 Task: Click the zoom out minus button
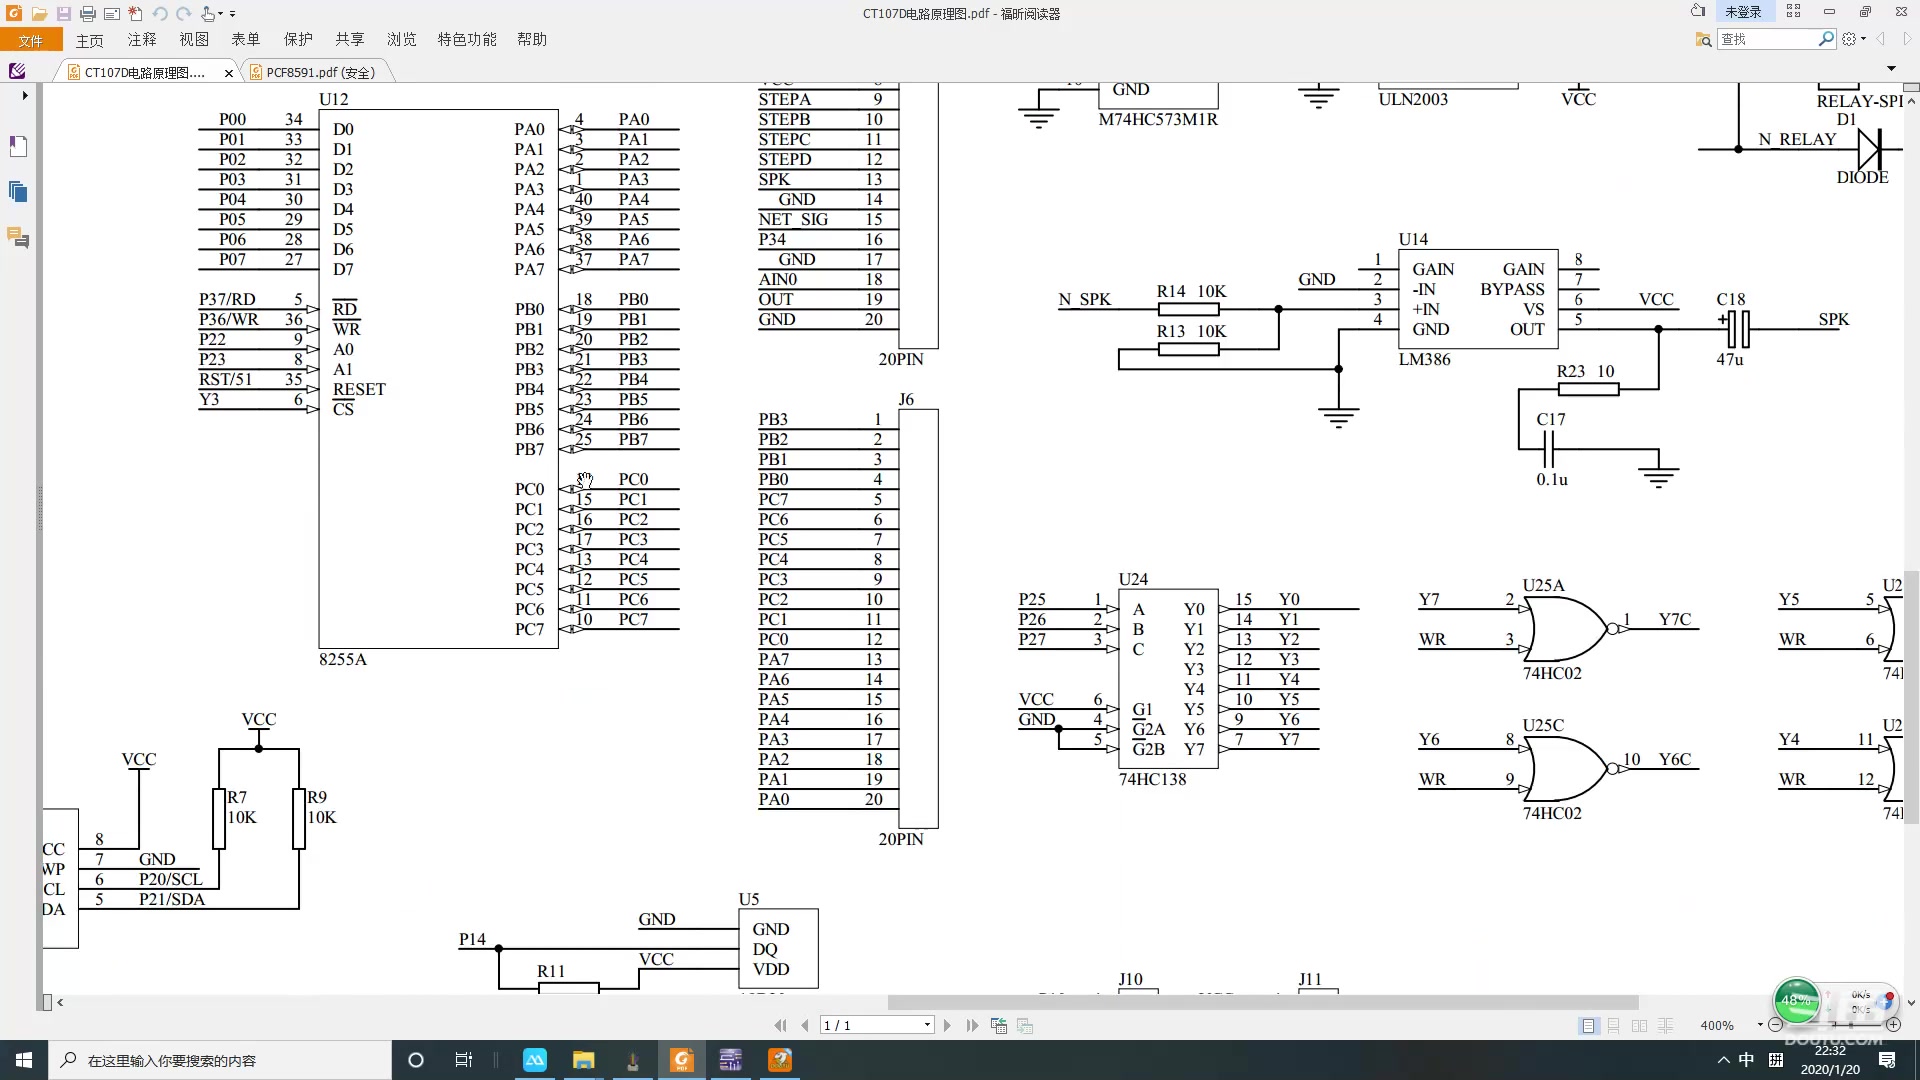1776,1025
